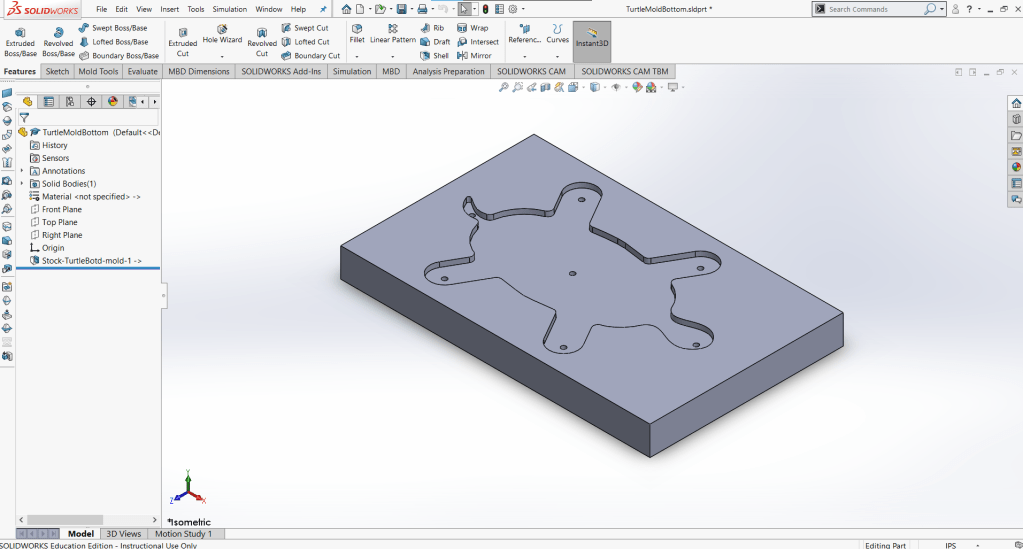The width and height of the screenshot is (1023, 549).
Task: Switch to the Sketch tab
Action: click(57, 72)
